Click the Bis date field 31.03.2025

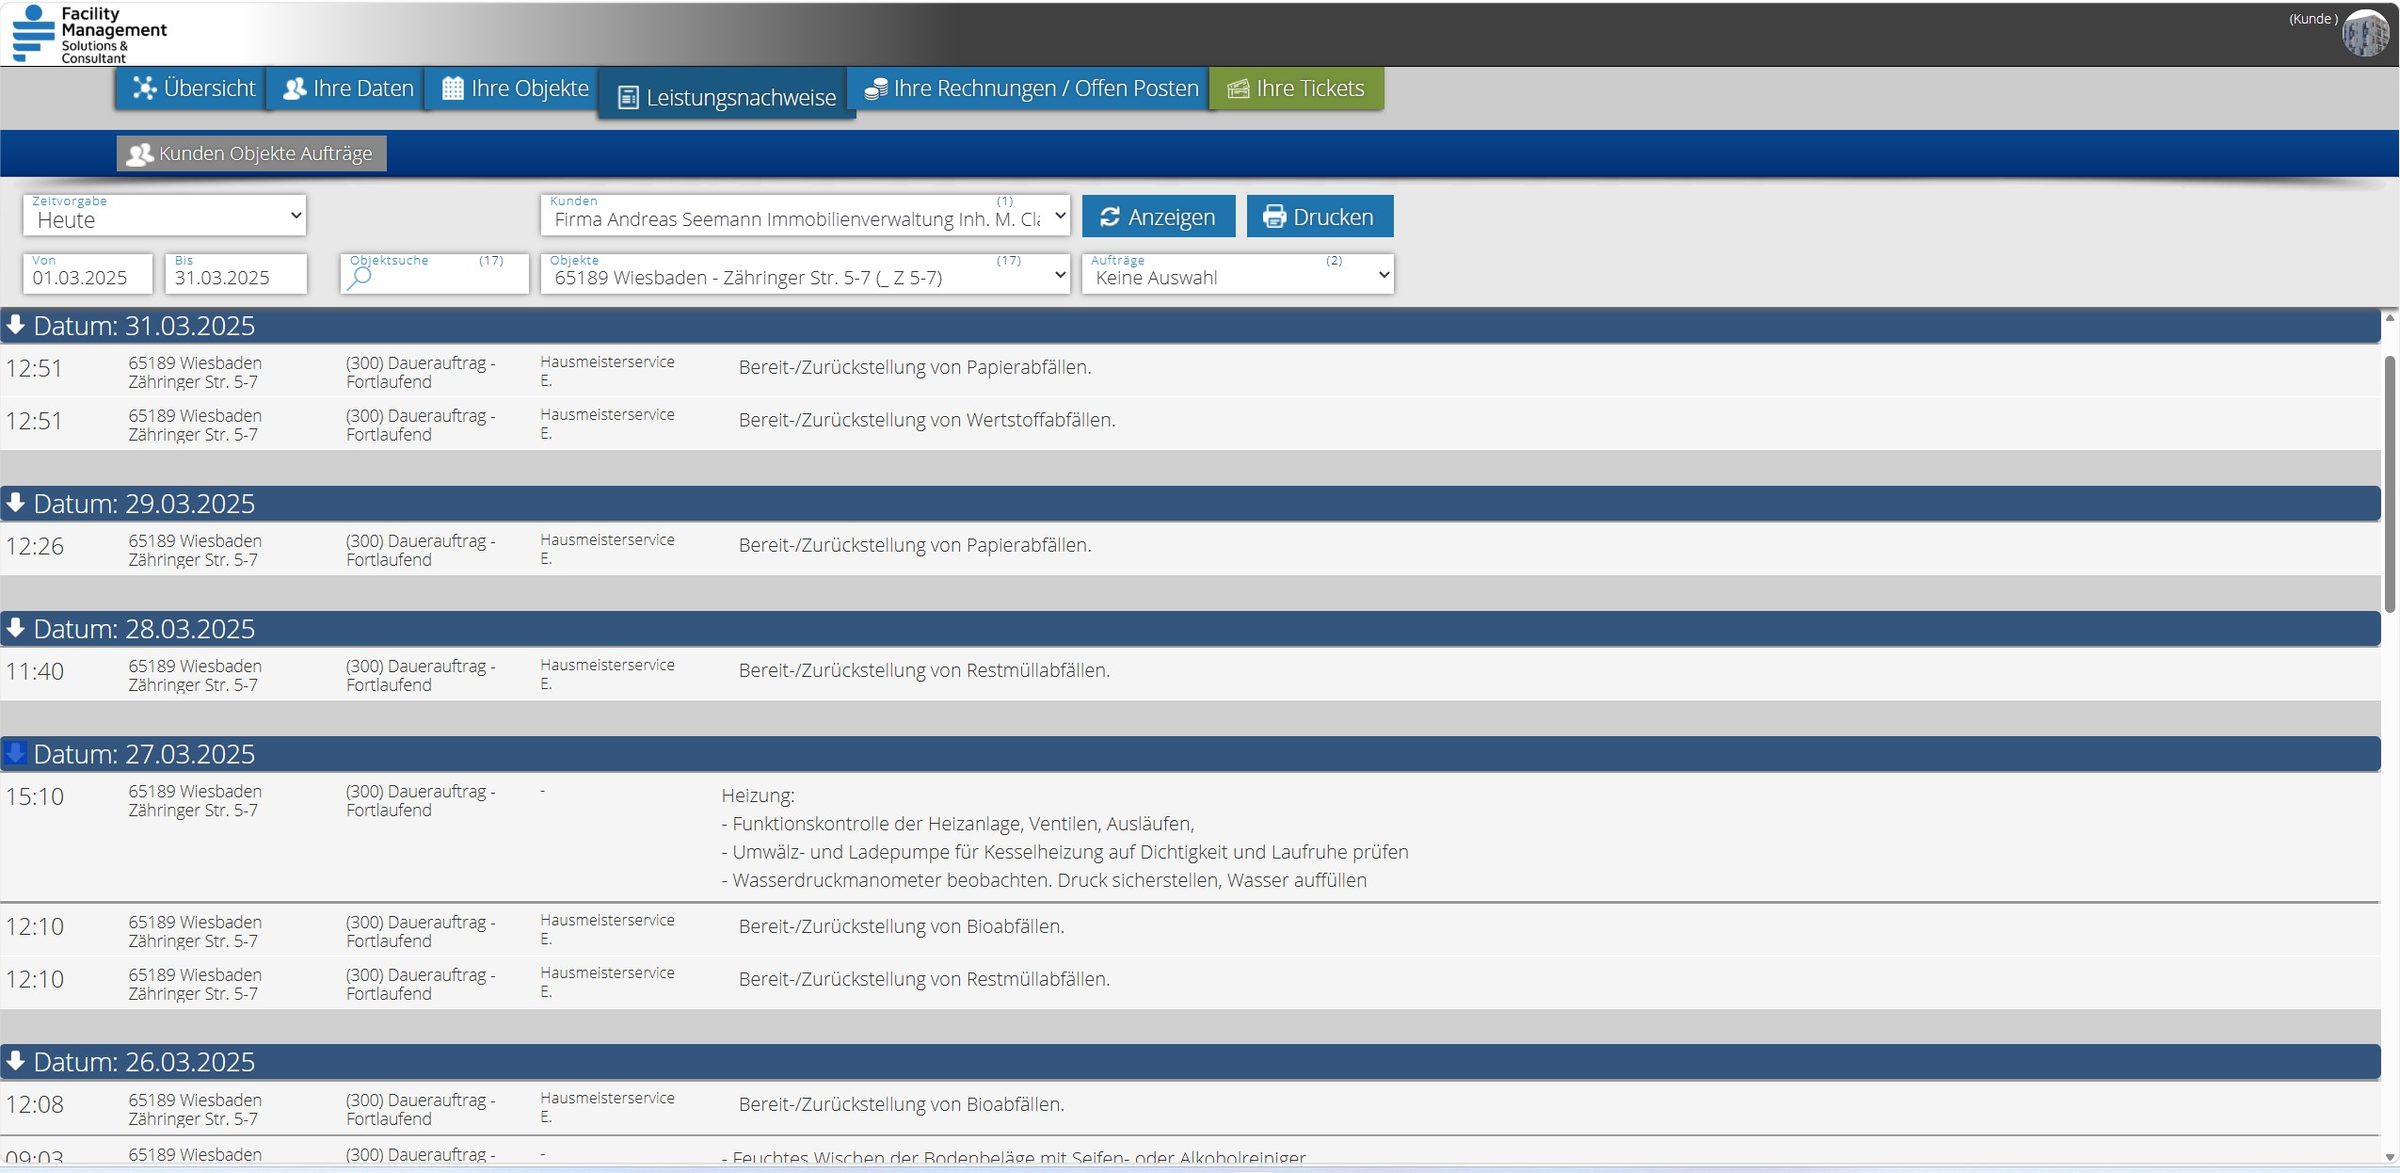236,274
